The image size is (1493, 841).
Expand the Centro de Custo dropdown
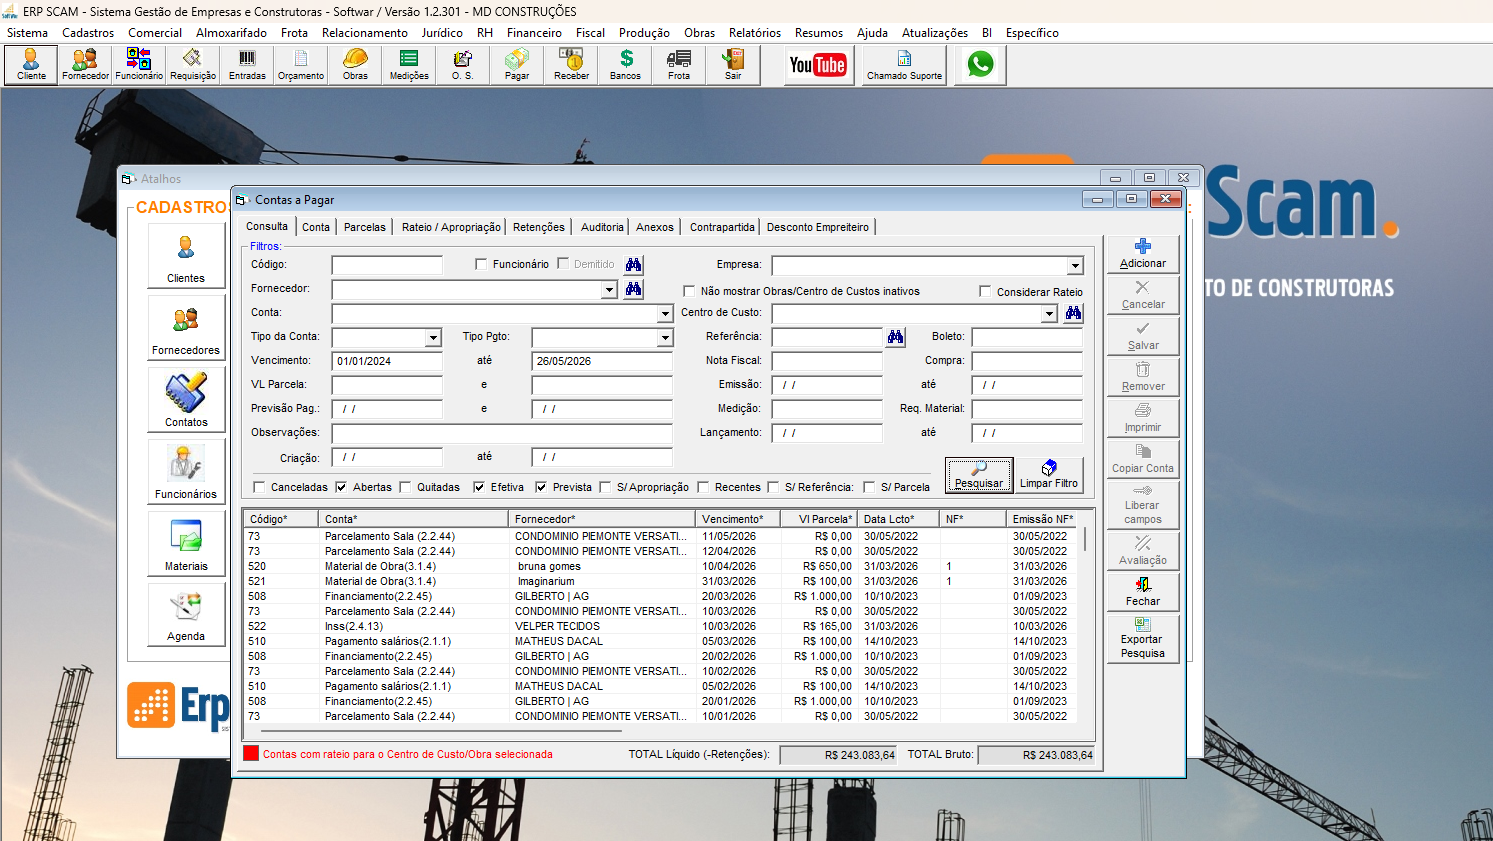1049,314
